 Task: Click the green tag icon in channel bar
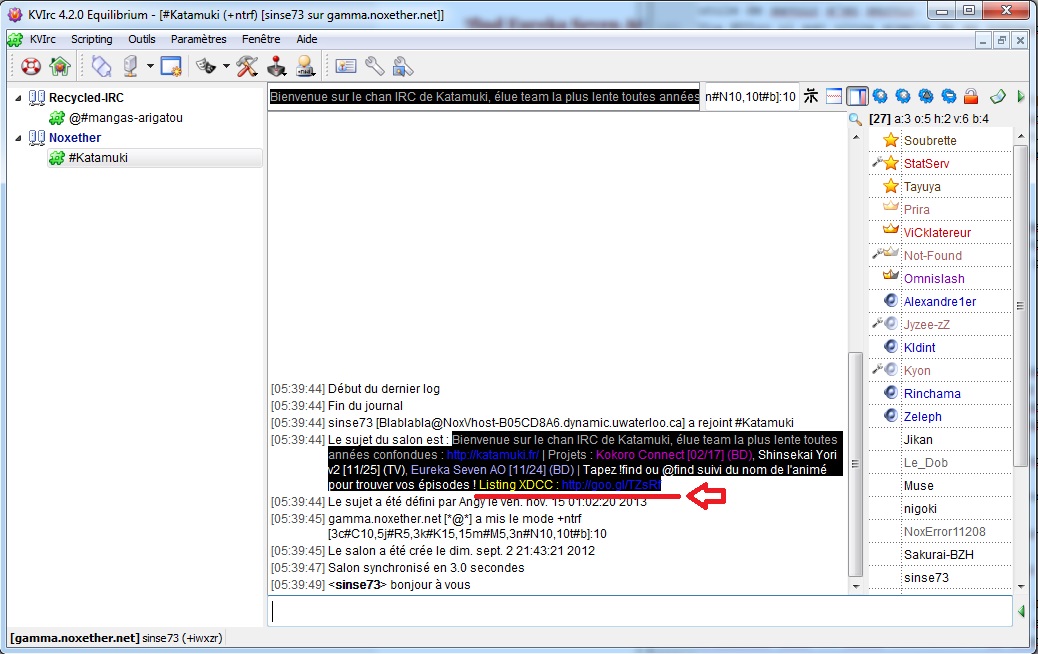(998, 97)
